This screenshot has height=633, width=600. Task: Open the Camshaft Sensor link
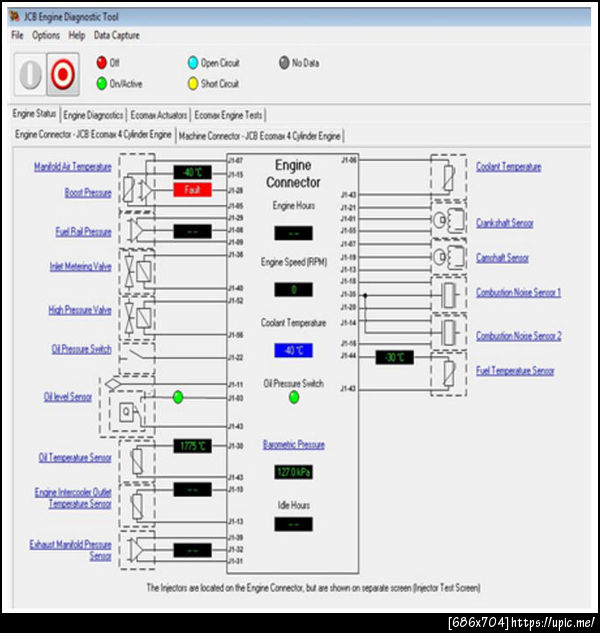coord(502,258)
